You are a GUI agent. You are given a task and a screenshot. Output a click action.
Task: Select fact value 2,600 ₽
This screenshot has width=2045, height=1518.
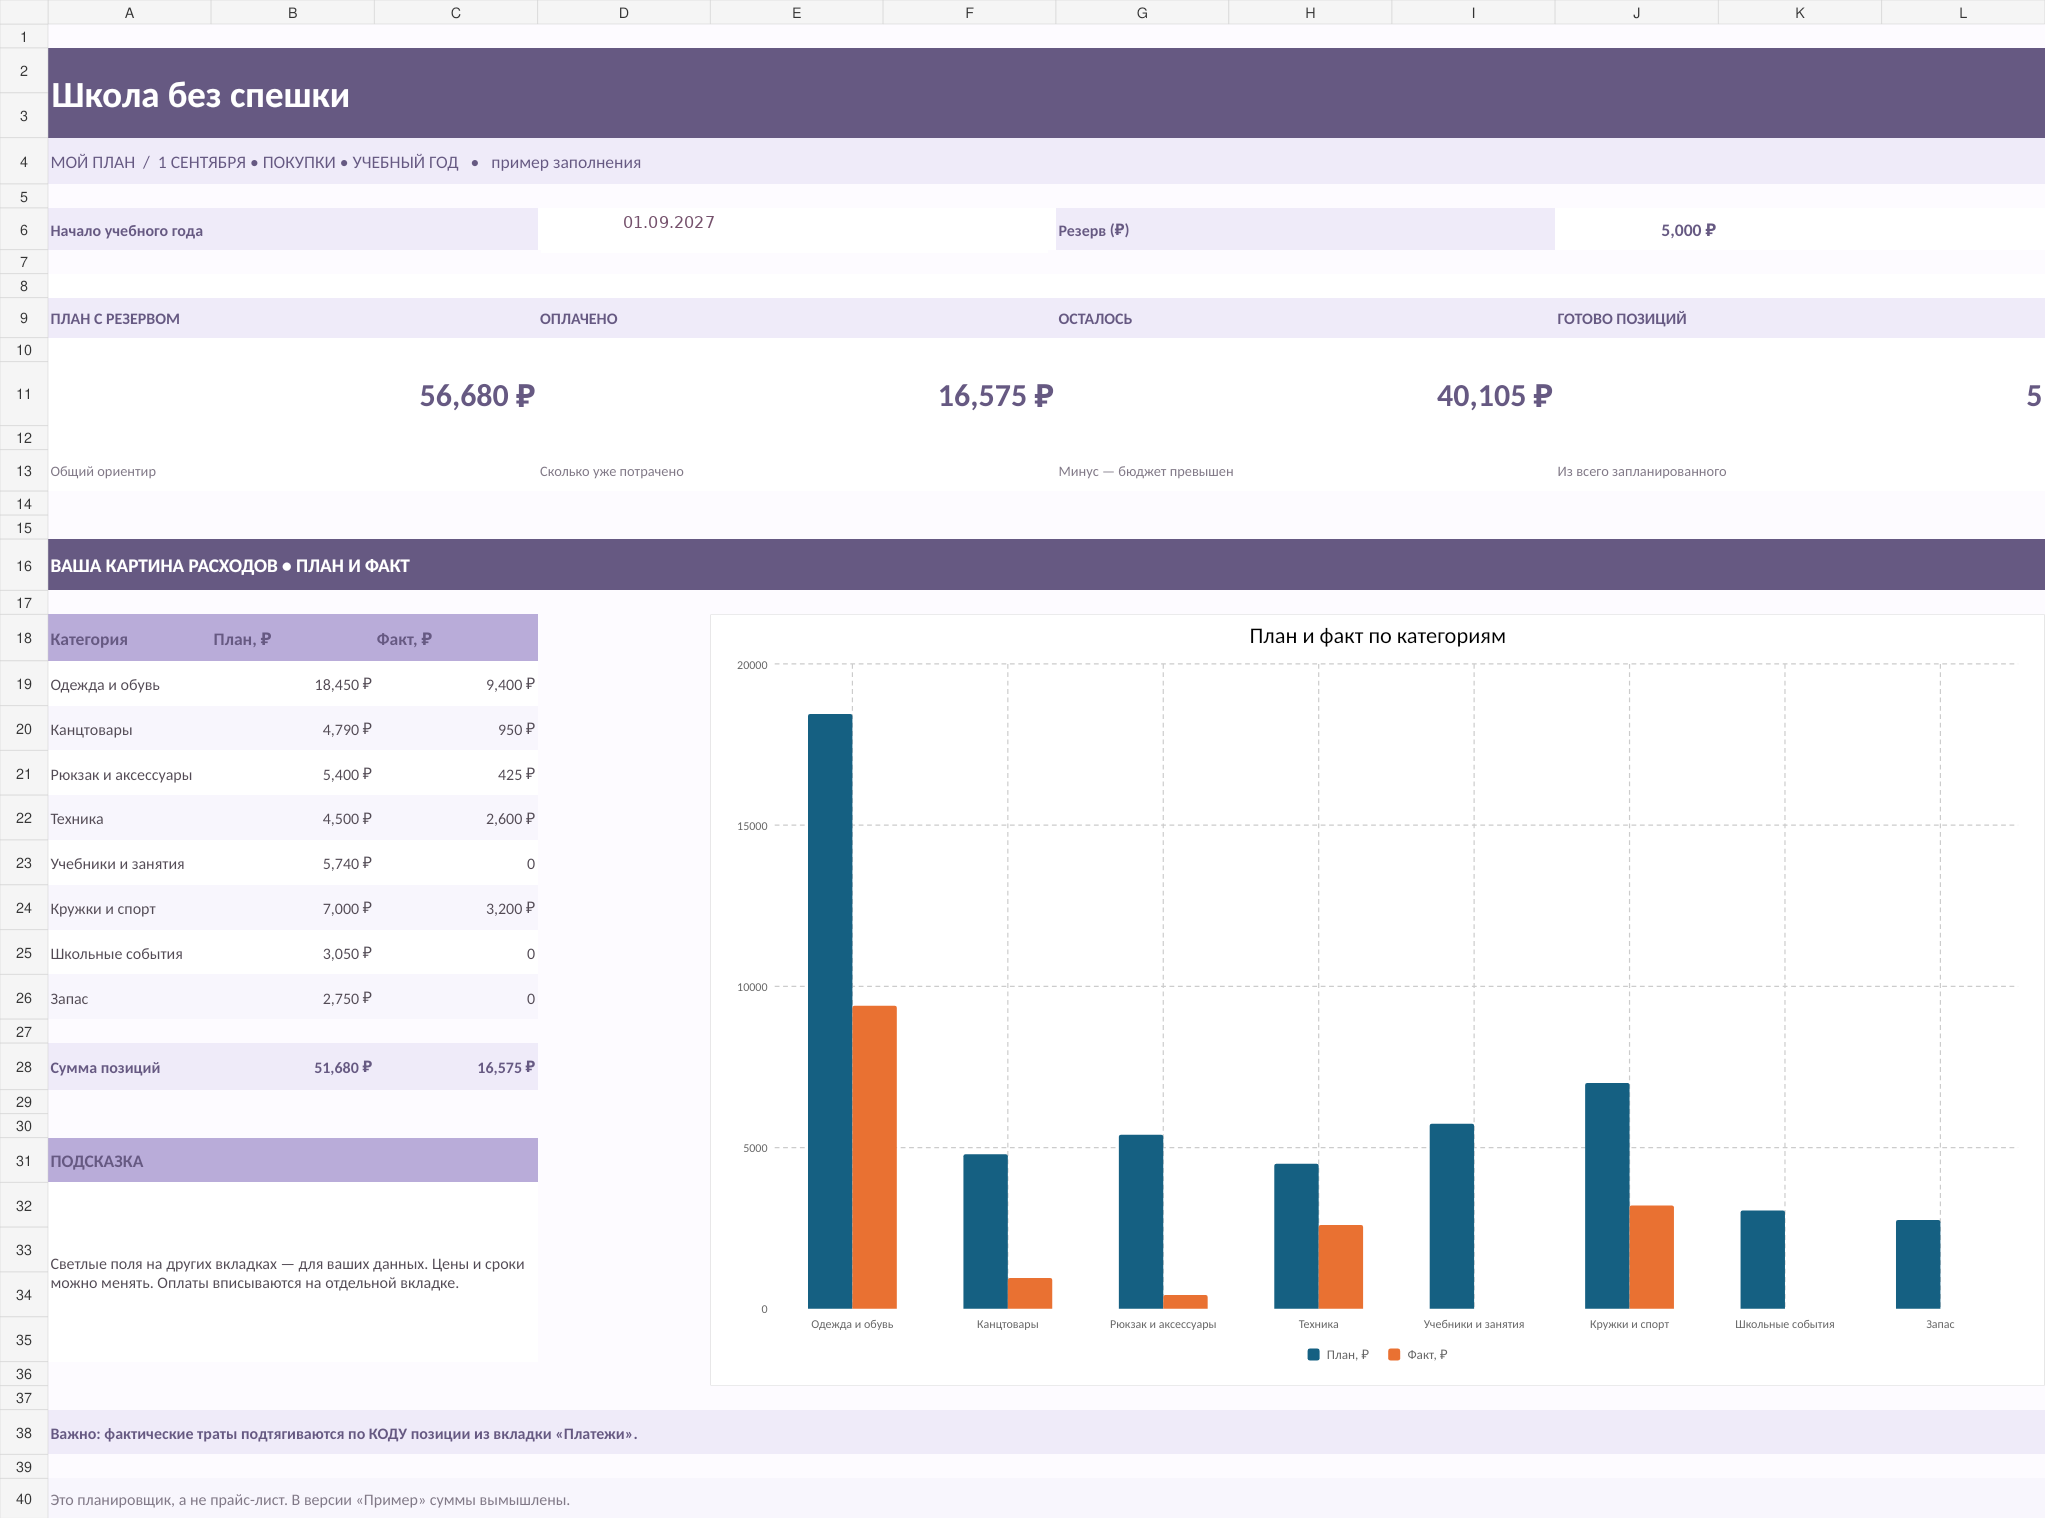point(456,819)
